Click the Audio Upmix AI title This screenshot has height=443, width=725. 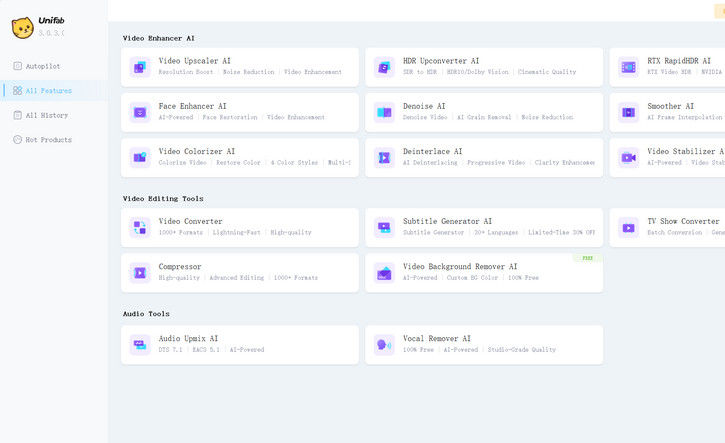pos(188,339)
